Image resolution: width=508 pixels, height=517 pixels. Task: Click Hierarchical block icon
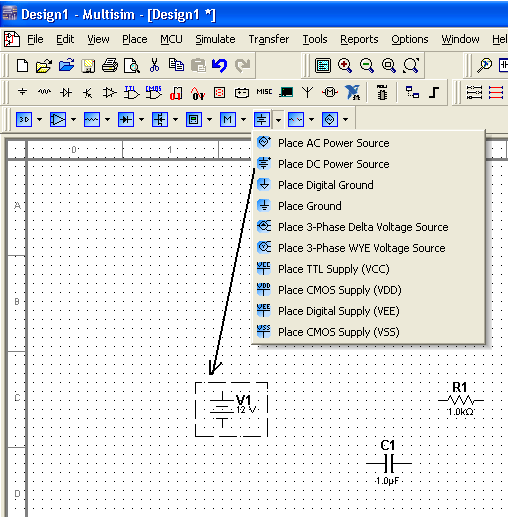point(412,92)
